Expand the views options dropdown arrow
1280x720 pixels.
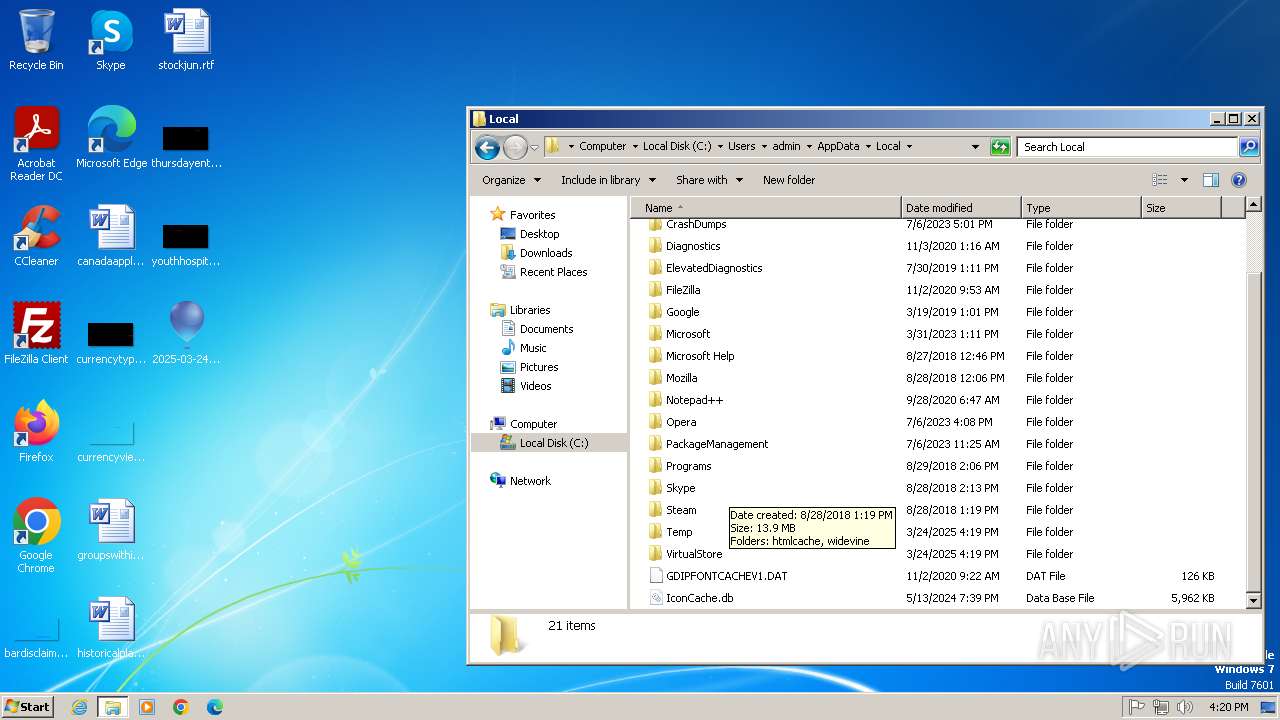[x=1184, y=180]
